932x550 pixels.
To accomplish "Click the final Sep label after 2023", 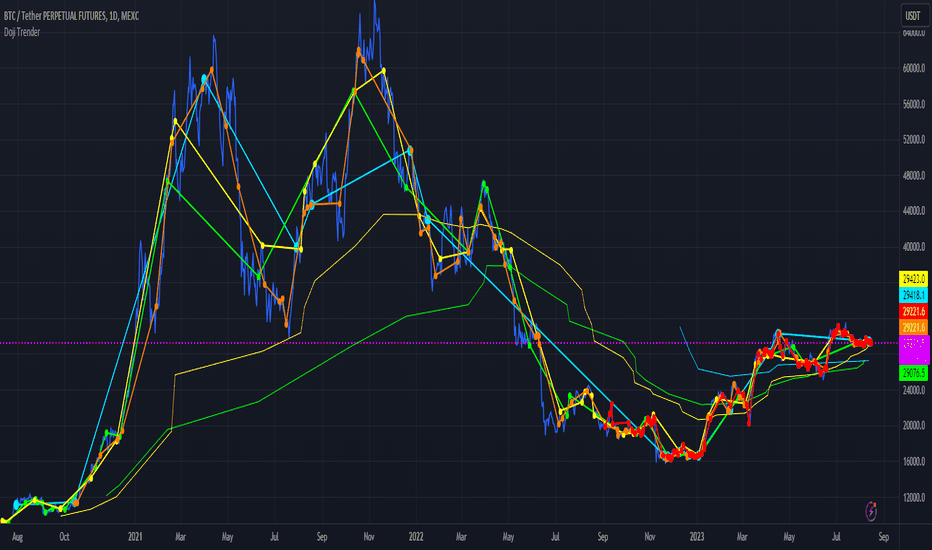I will (x=883, y=537).
